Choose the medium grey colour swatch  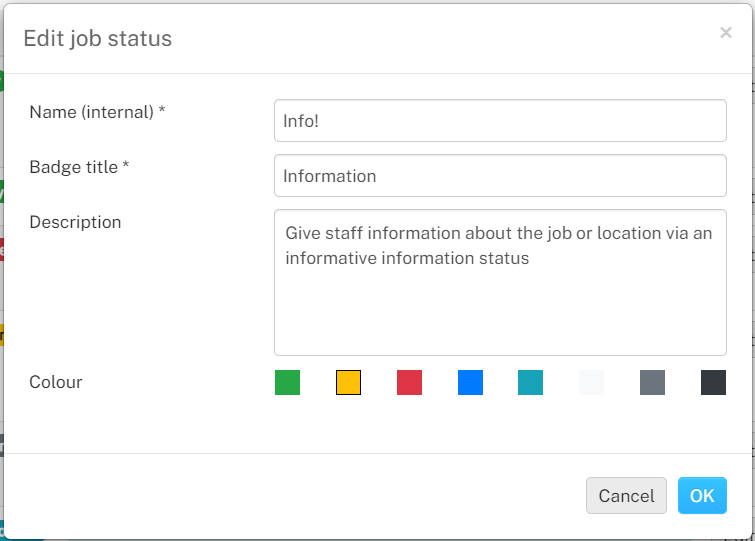coord(652,382)
